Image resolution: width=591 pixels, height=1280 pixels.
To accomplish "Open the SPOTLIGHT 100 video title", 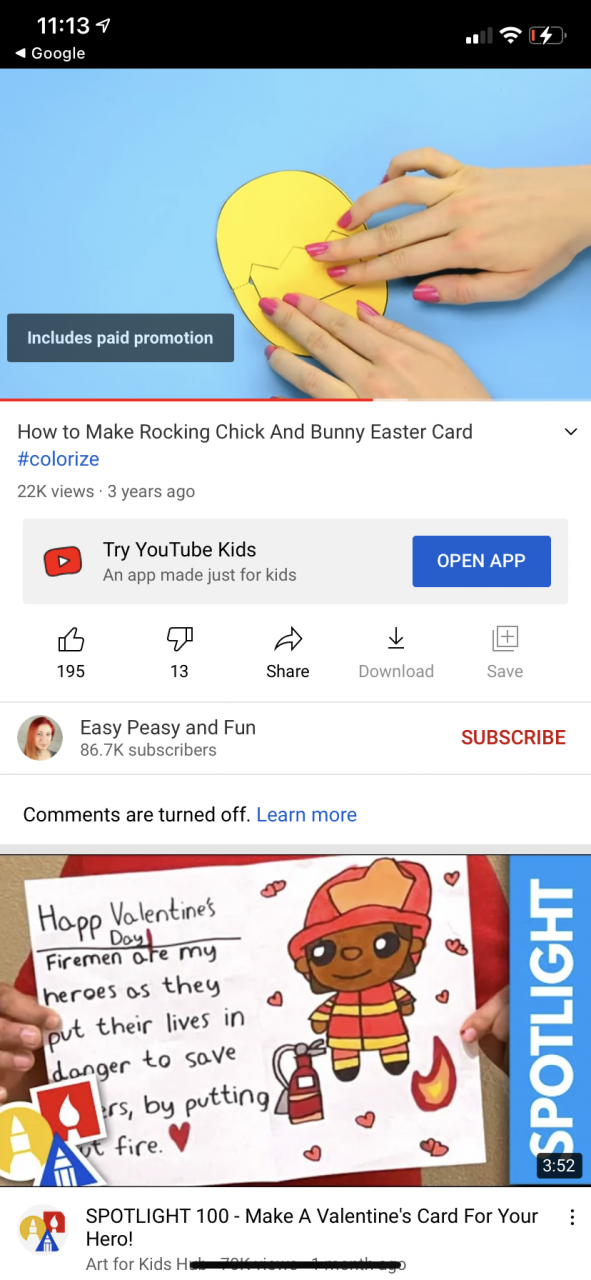I will [312, 1228].
